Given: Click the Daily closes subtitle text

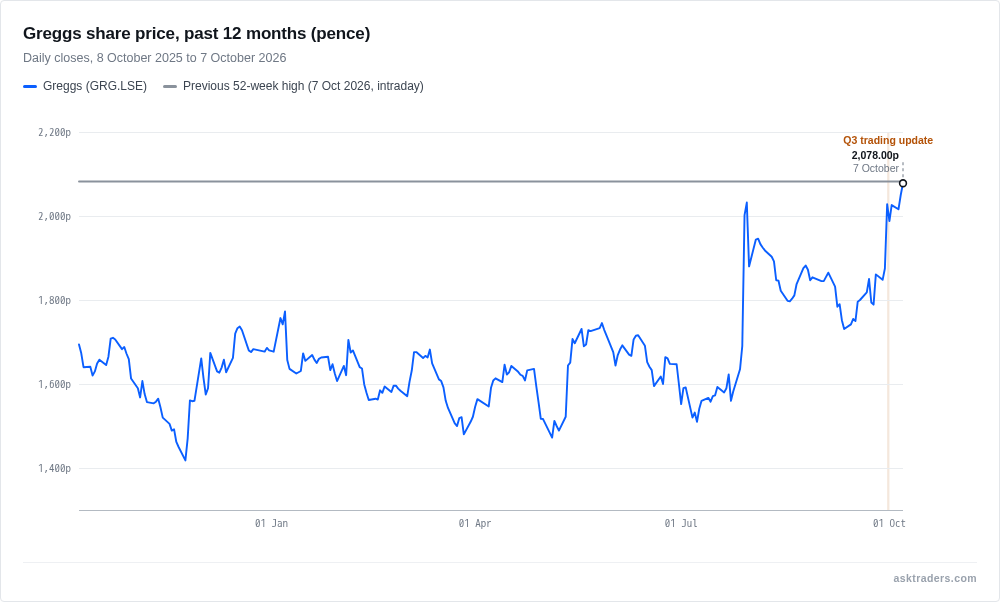Looking at the screenshot, I should 154,58.
